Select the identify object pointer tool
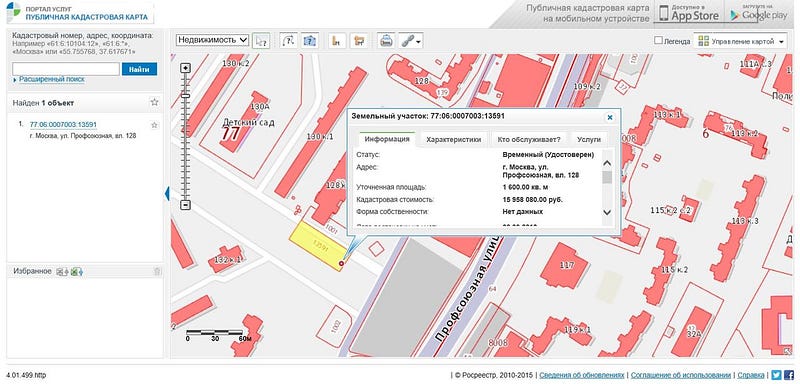 261,41
